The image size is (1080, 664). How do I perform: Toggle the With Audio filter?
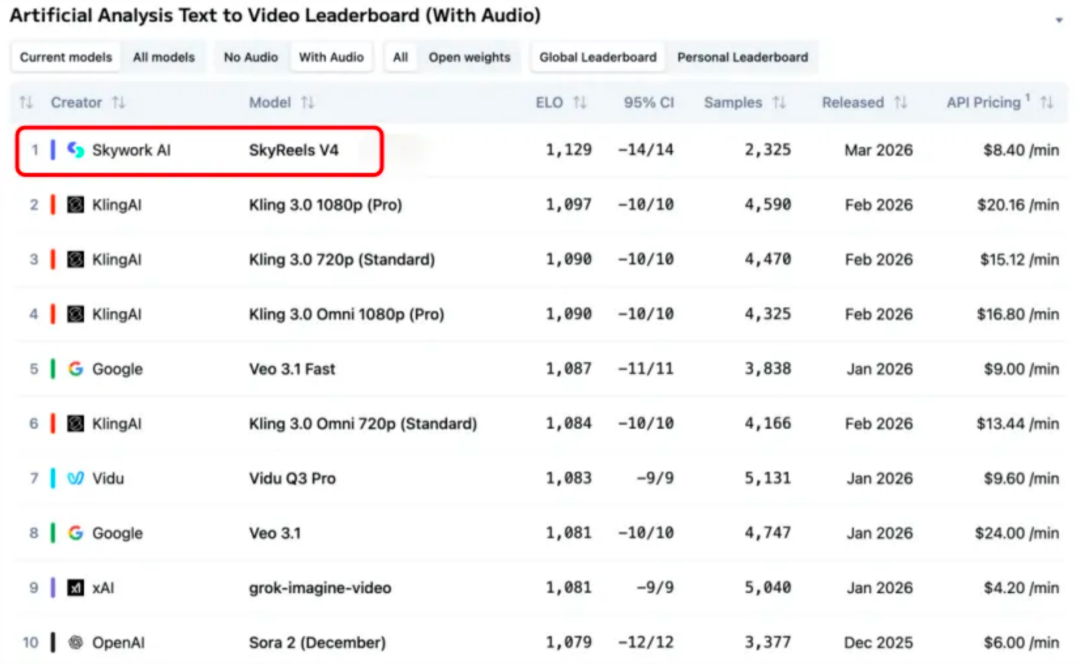(x=331, y=57)
